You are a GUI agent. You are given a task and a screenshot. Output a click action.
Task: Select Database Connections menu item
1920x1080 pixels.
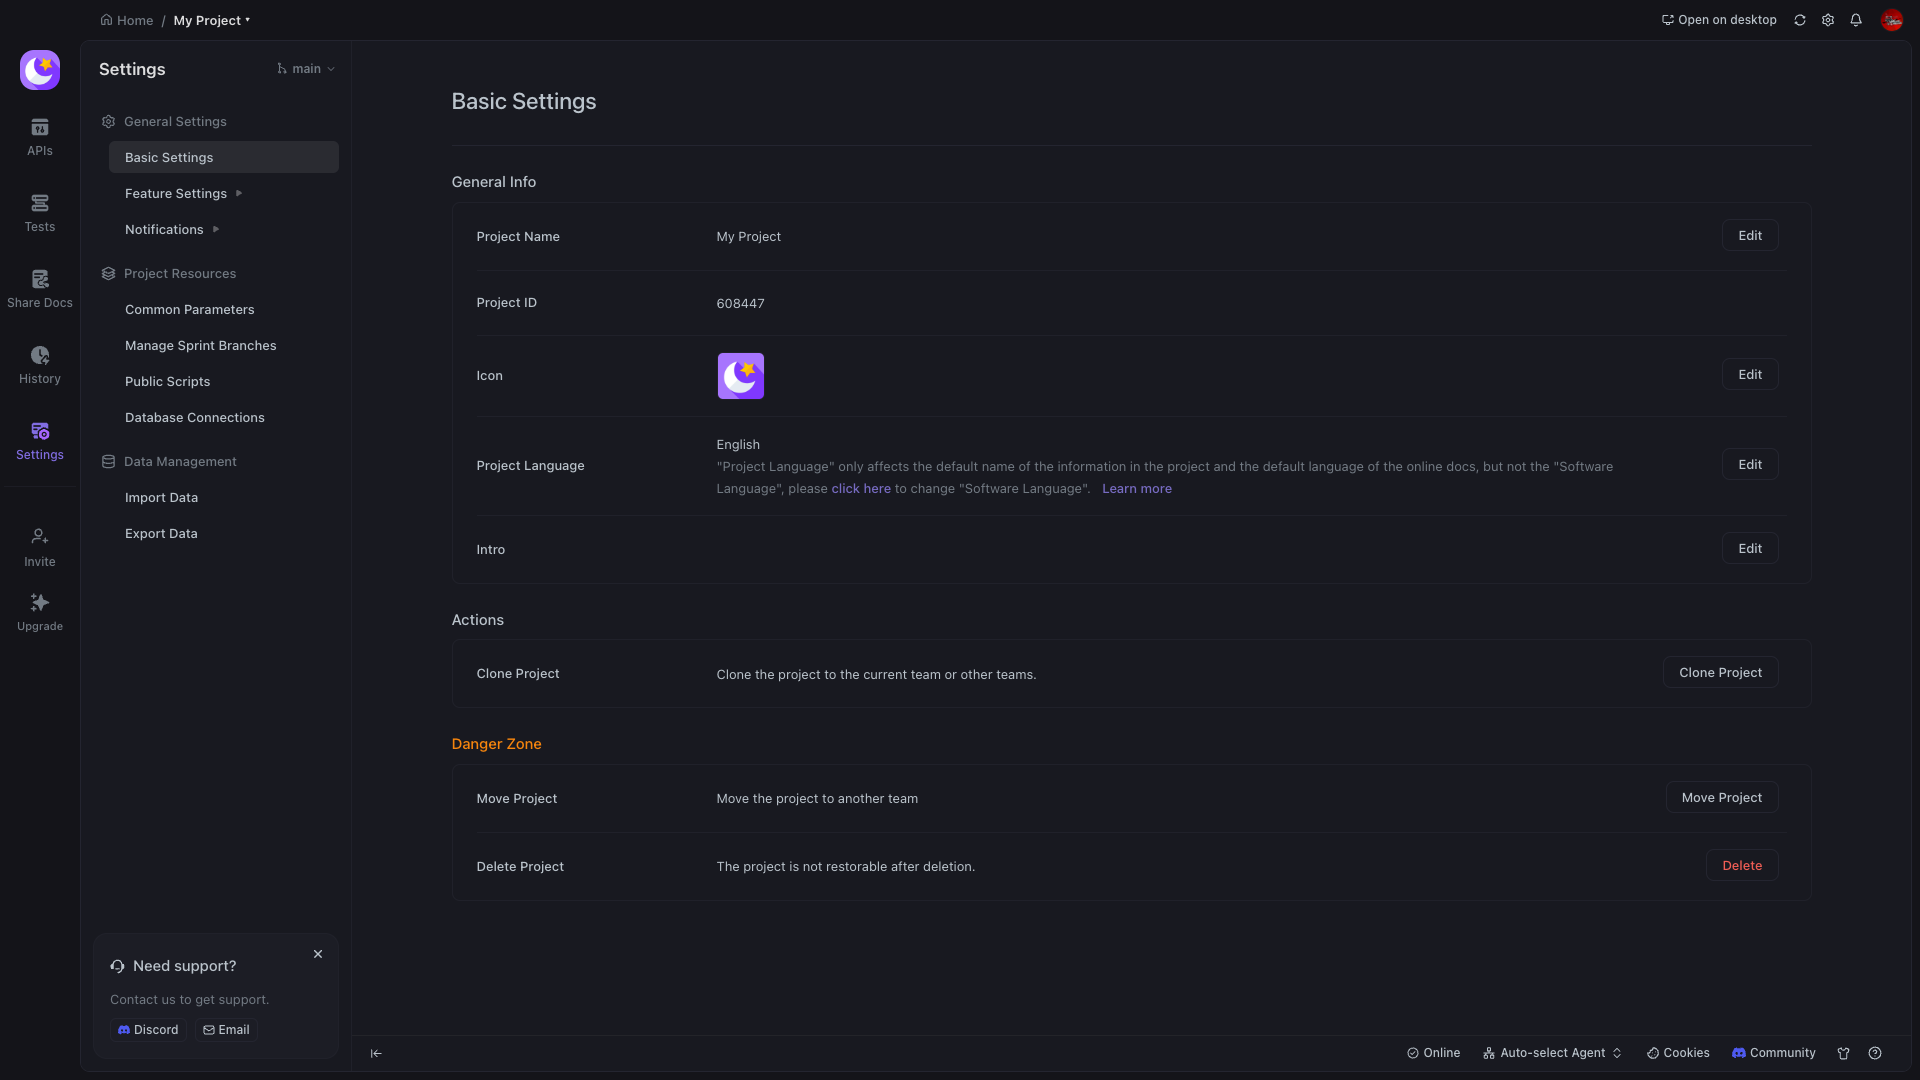point(195,417)
